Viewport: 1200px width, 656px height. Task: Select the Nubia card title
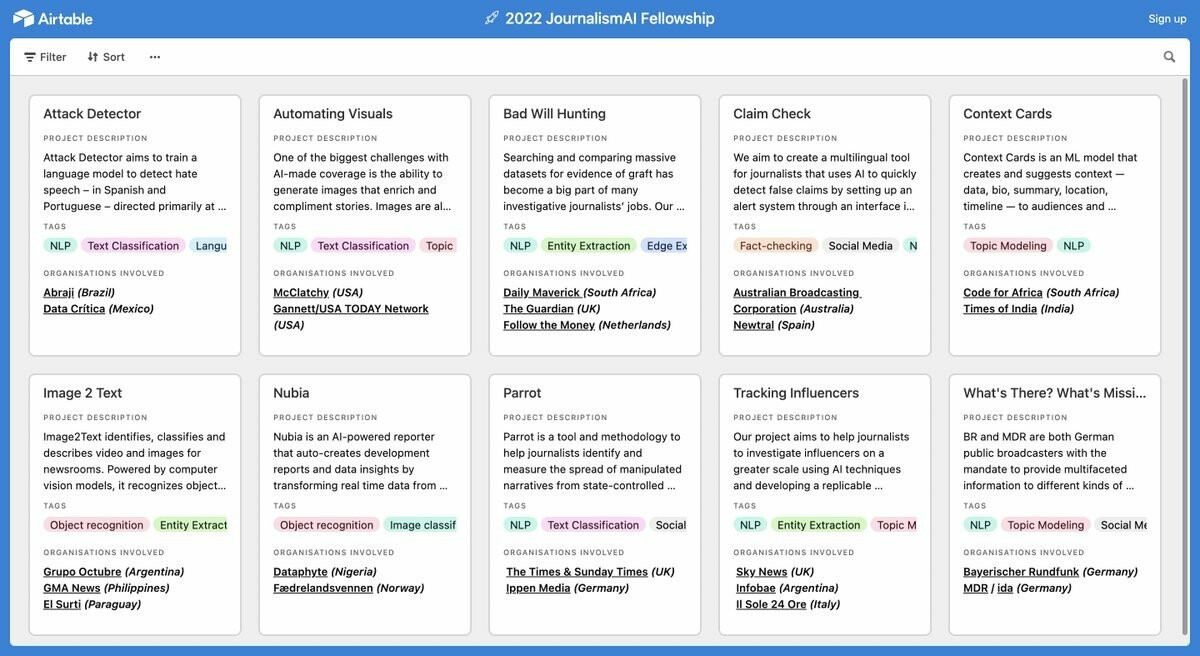pos(291,393)
